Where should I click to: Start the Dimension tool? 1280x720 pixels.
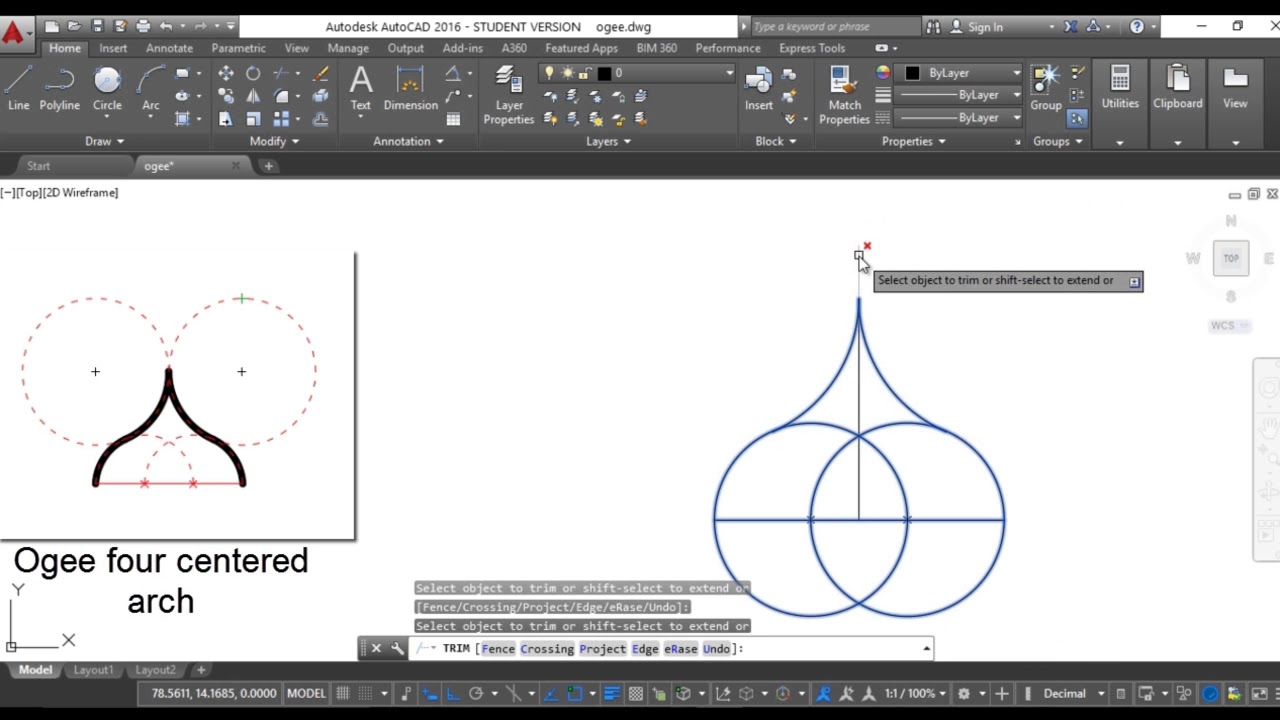[x=410, y=88]
